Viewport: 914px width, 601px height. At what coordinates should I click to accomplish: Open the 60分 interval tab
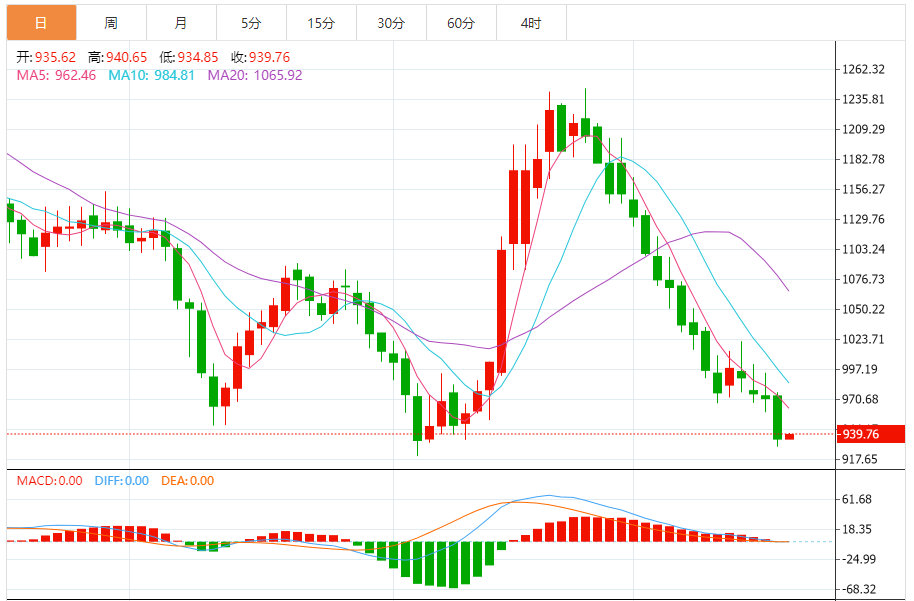(461, 23)
